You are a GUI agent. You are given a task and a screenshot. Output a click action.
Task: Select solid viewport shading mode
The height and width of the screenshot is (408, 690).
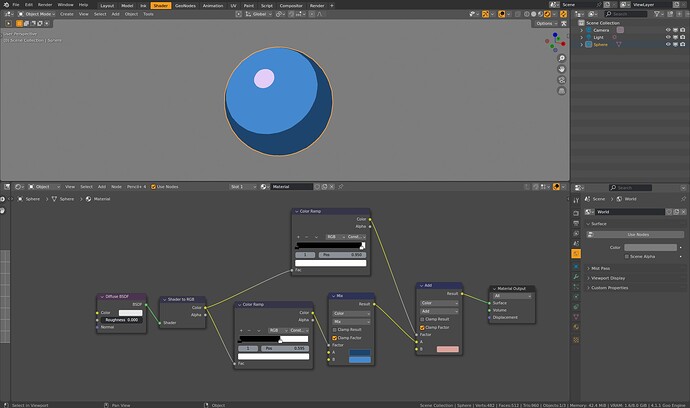coord(533,14)
